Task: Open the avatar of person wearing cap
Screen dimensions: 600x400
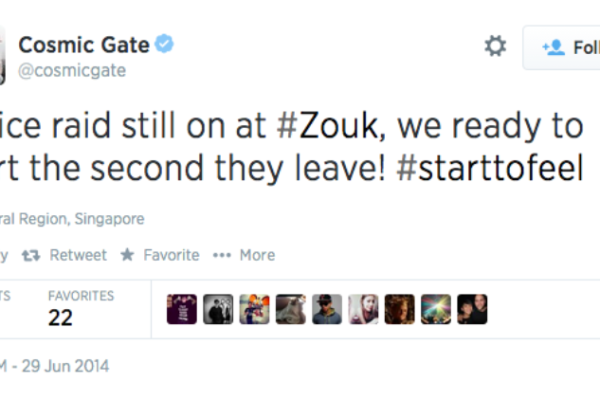Action: click(x=327, y=309)
